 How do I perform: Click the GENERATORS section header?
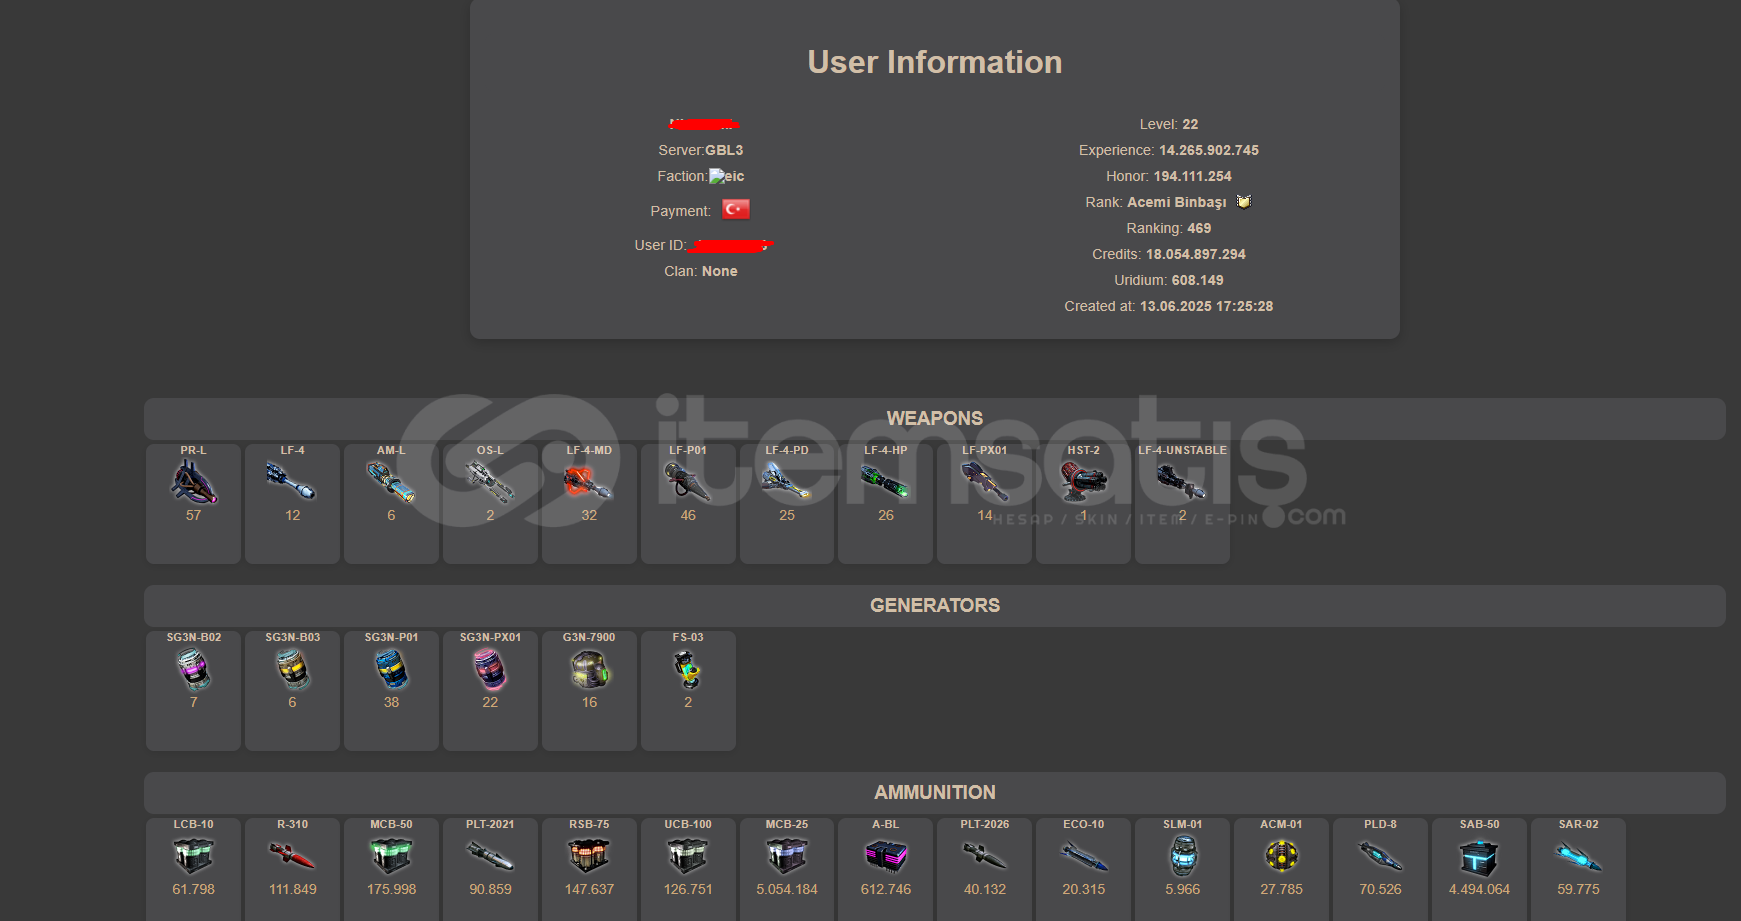pyautogui.click(x=934, y=605)
